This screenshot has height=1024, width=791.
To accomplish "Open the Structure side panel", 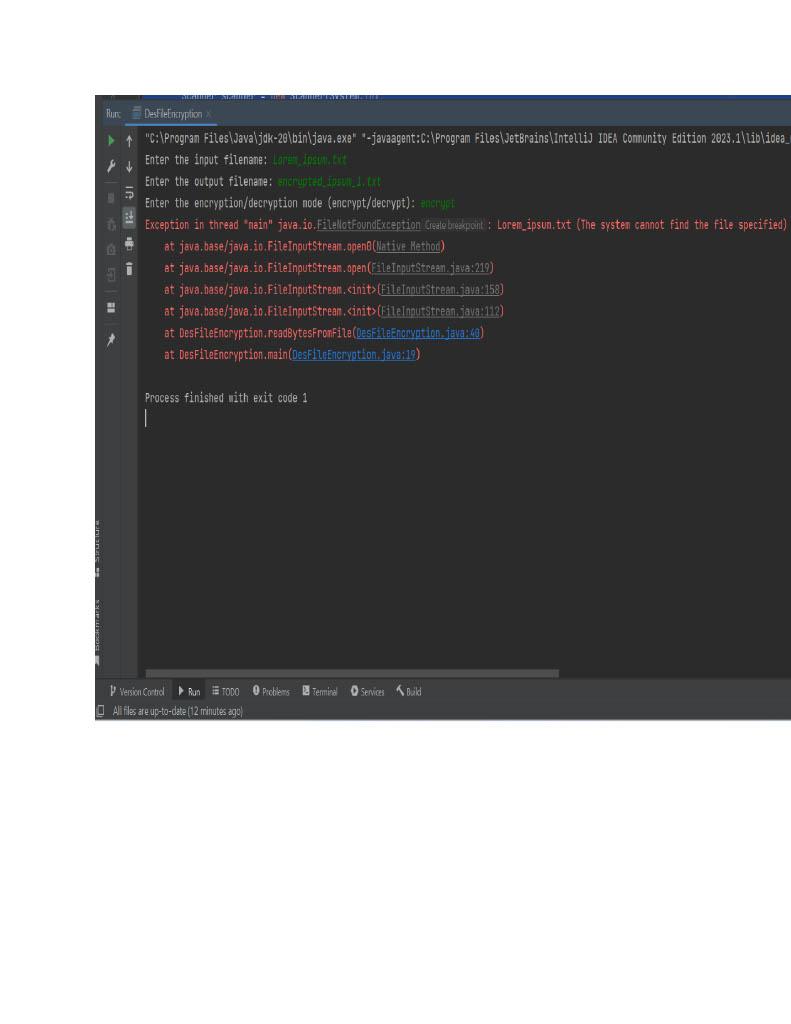I will tap(97, 549).
